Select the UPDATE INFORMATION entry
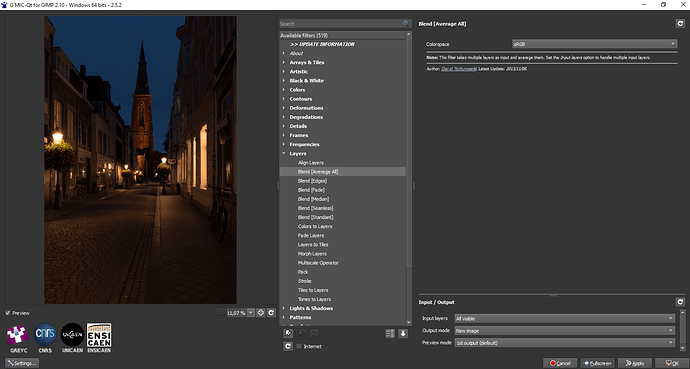The height and width of the screenshot is (369, 690). pyautogui.click(x=322, y=44)
